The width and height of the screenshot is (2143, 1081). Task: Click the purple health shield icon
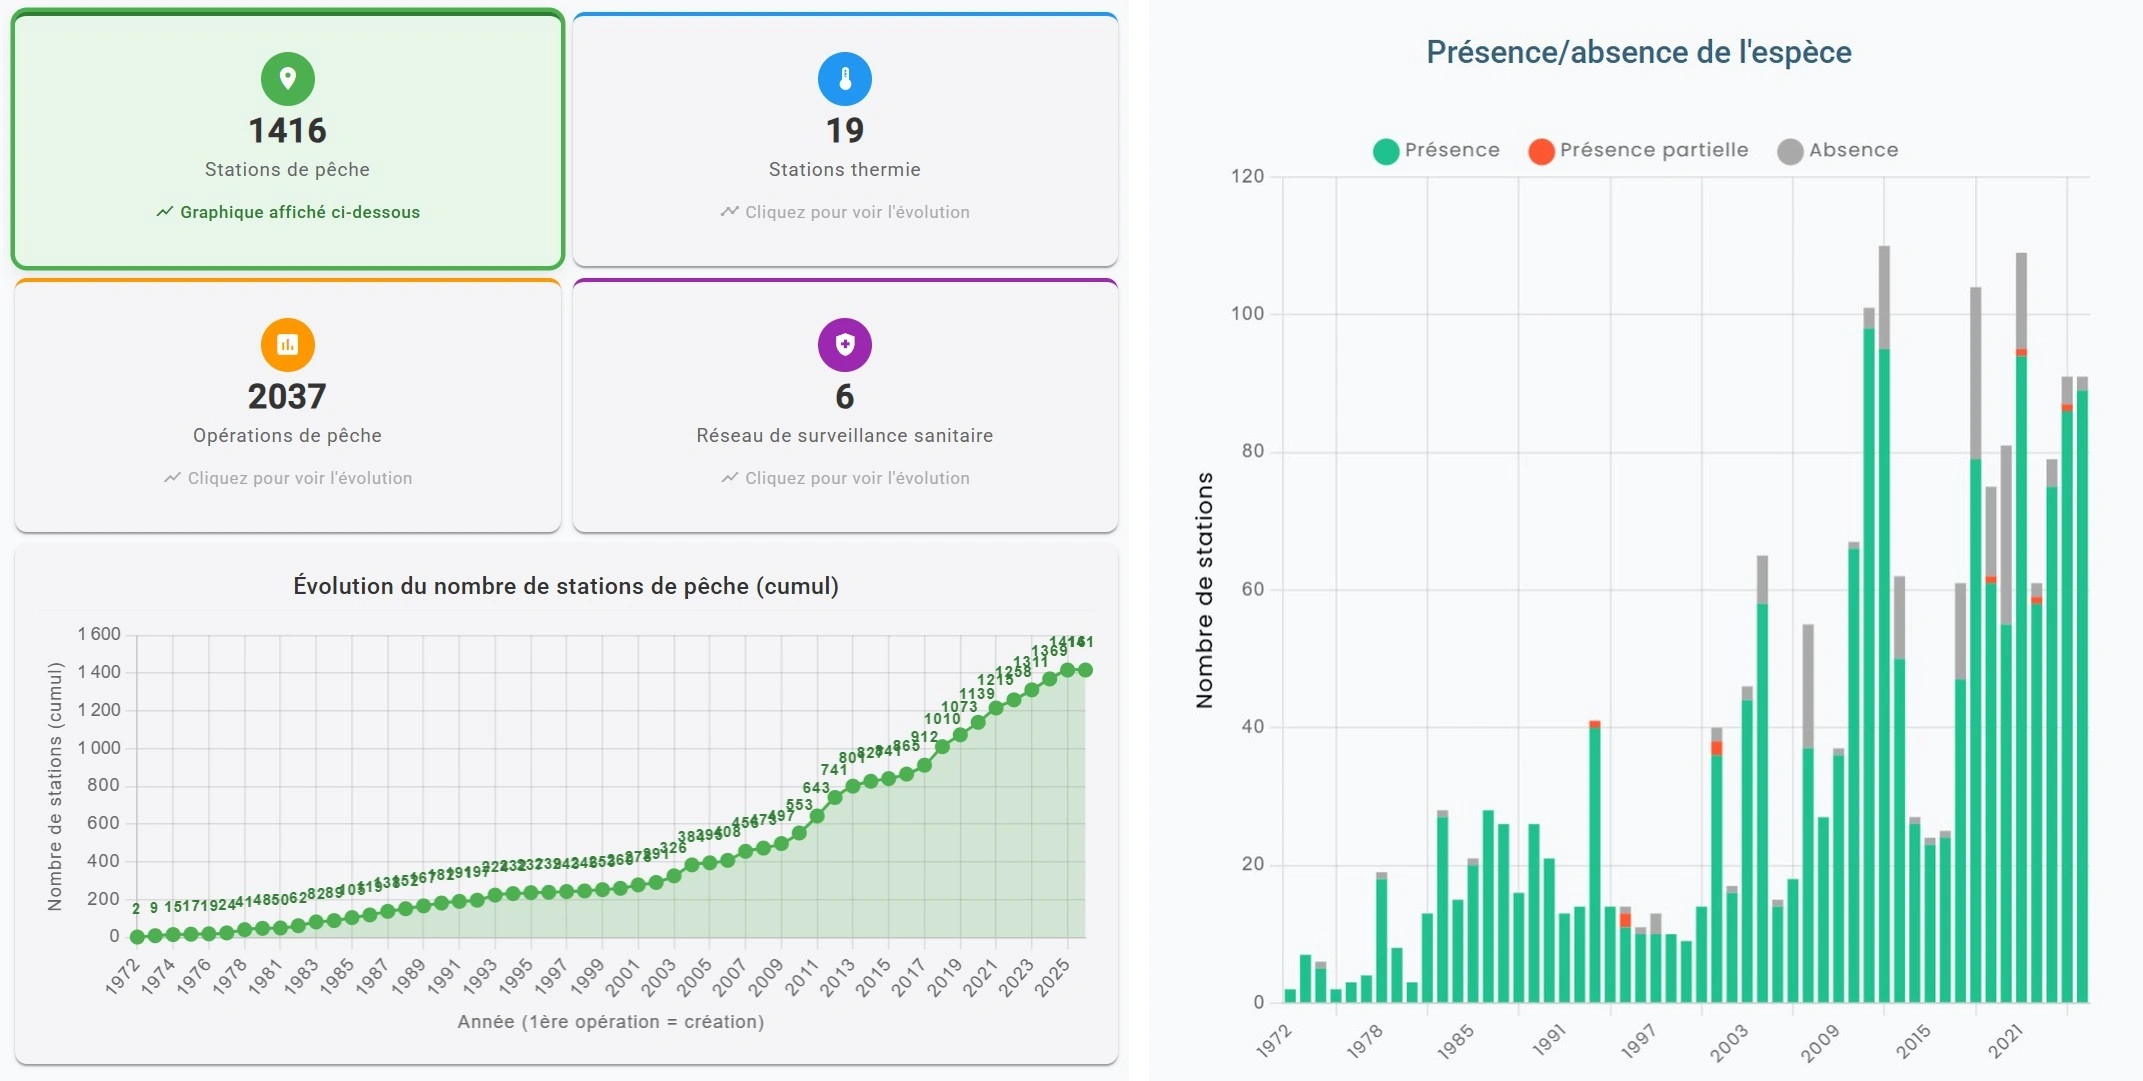[x=845, y=344]
